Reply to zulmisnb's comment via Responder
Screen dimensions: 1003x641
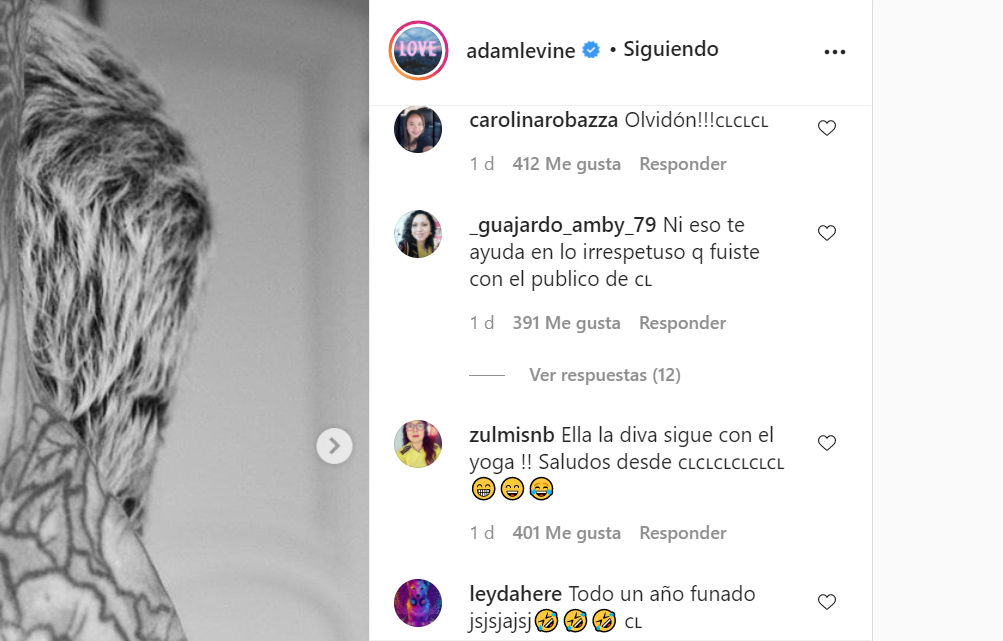tap(683, 533)
